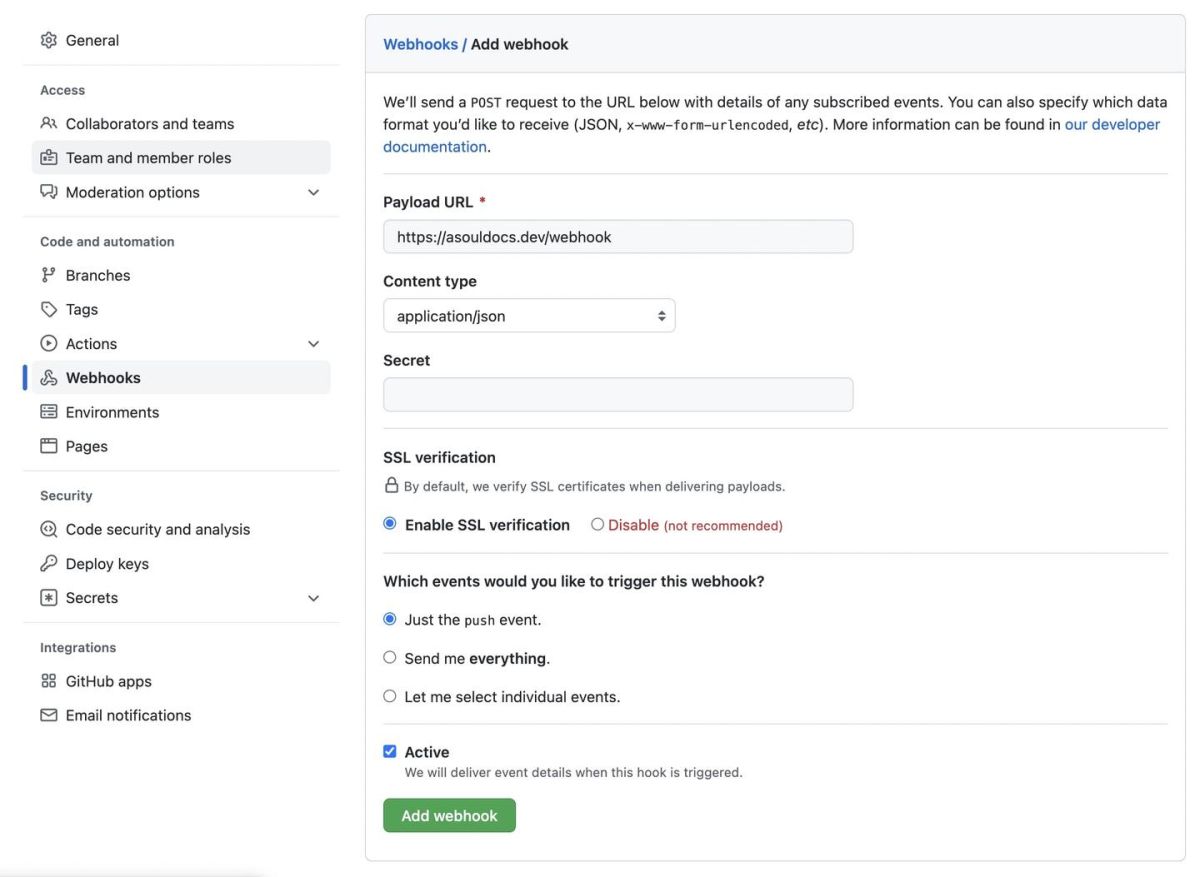Open Code security and analysis settings
The height and width of the screenshot is (877, 1200).
pos(157,530)
